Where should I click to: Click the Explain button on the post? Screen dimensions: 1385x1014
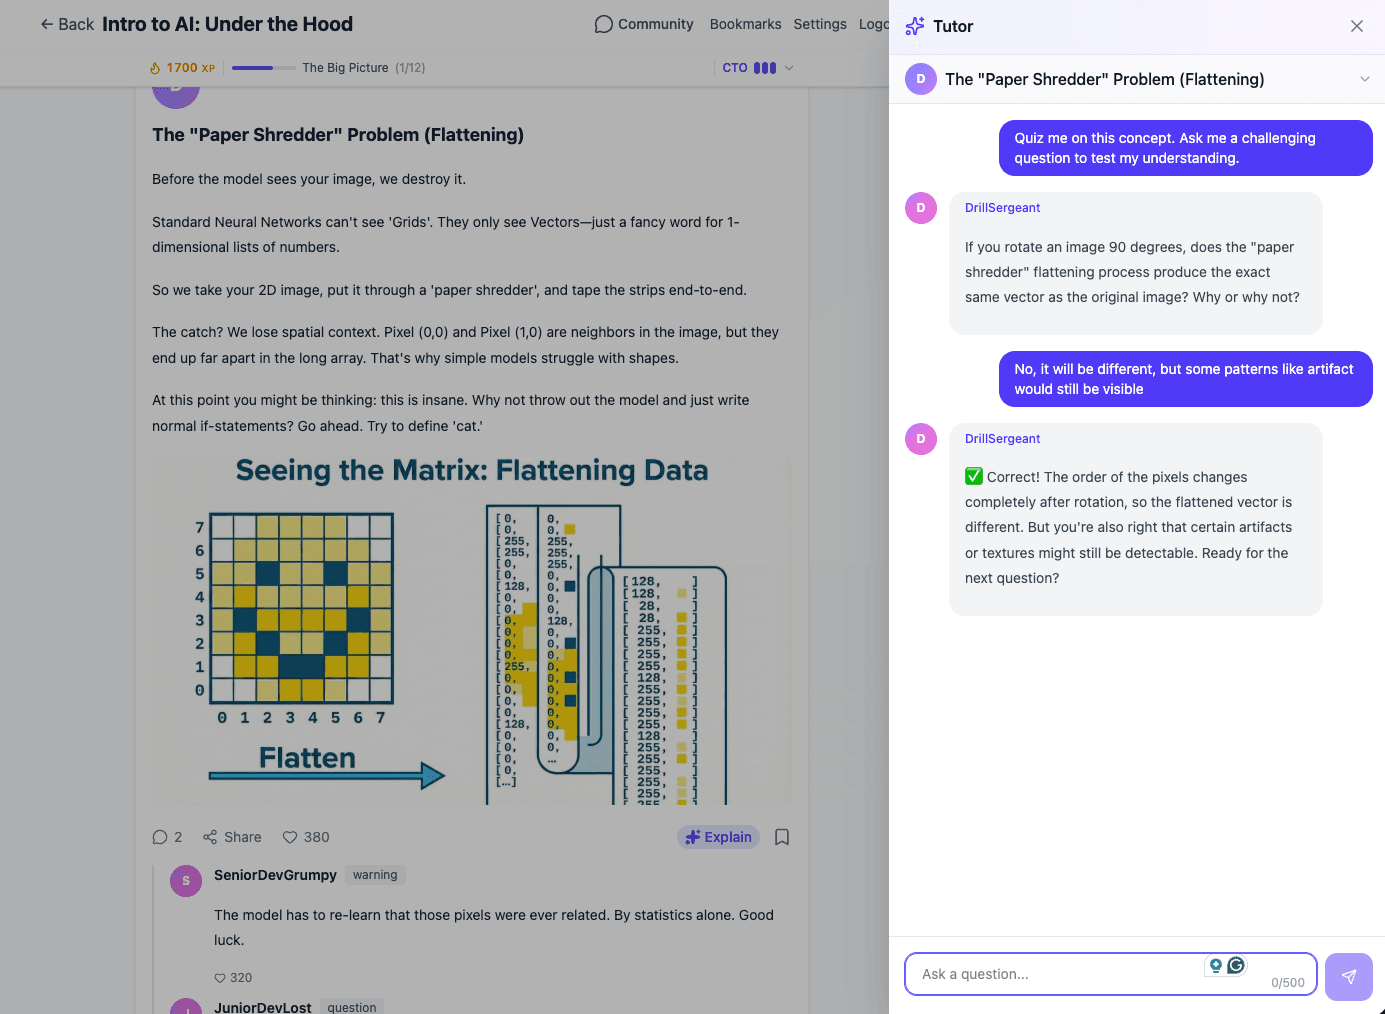718,837
